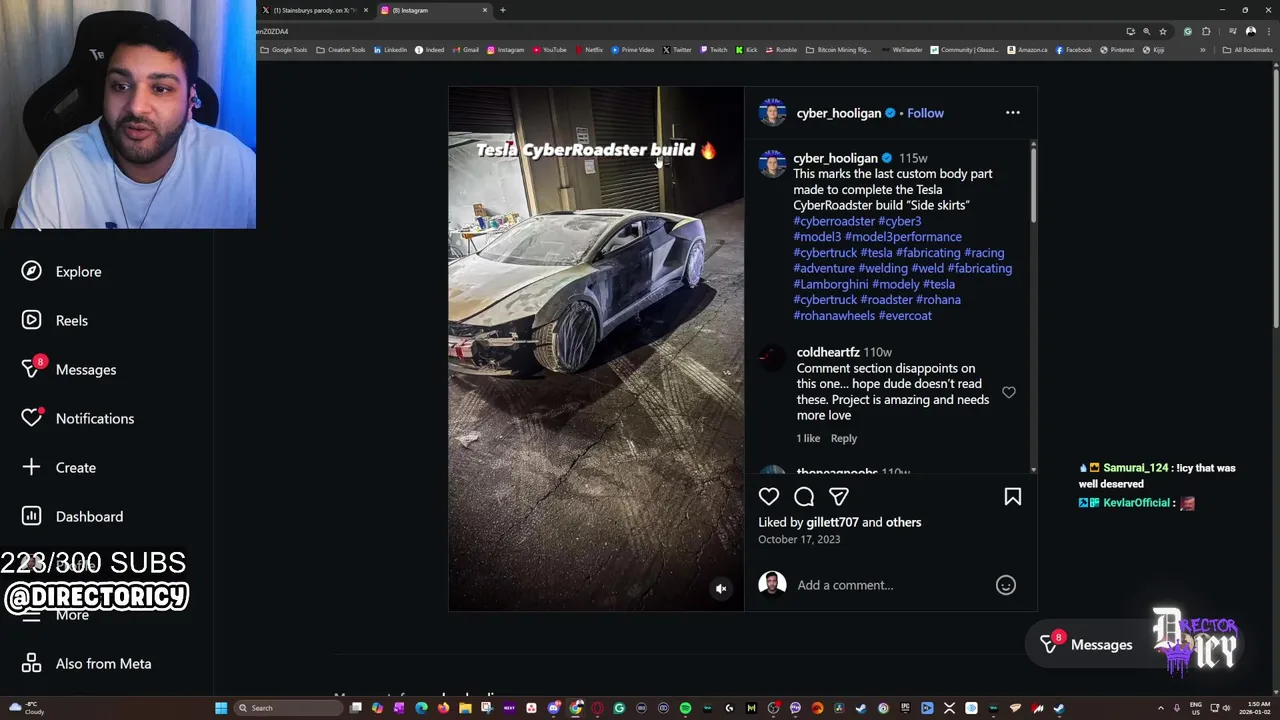The width and height of the screenshot is (1280, 720).
Task: Click the comment bubble icon
Action: [804, 496]
